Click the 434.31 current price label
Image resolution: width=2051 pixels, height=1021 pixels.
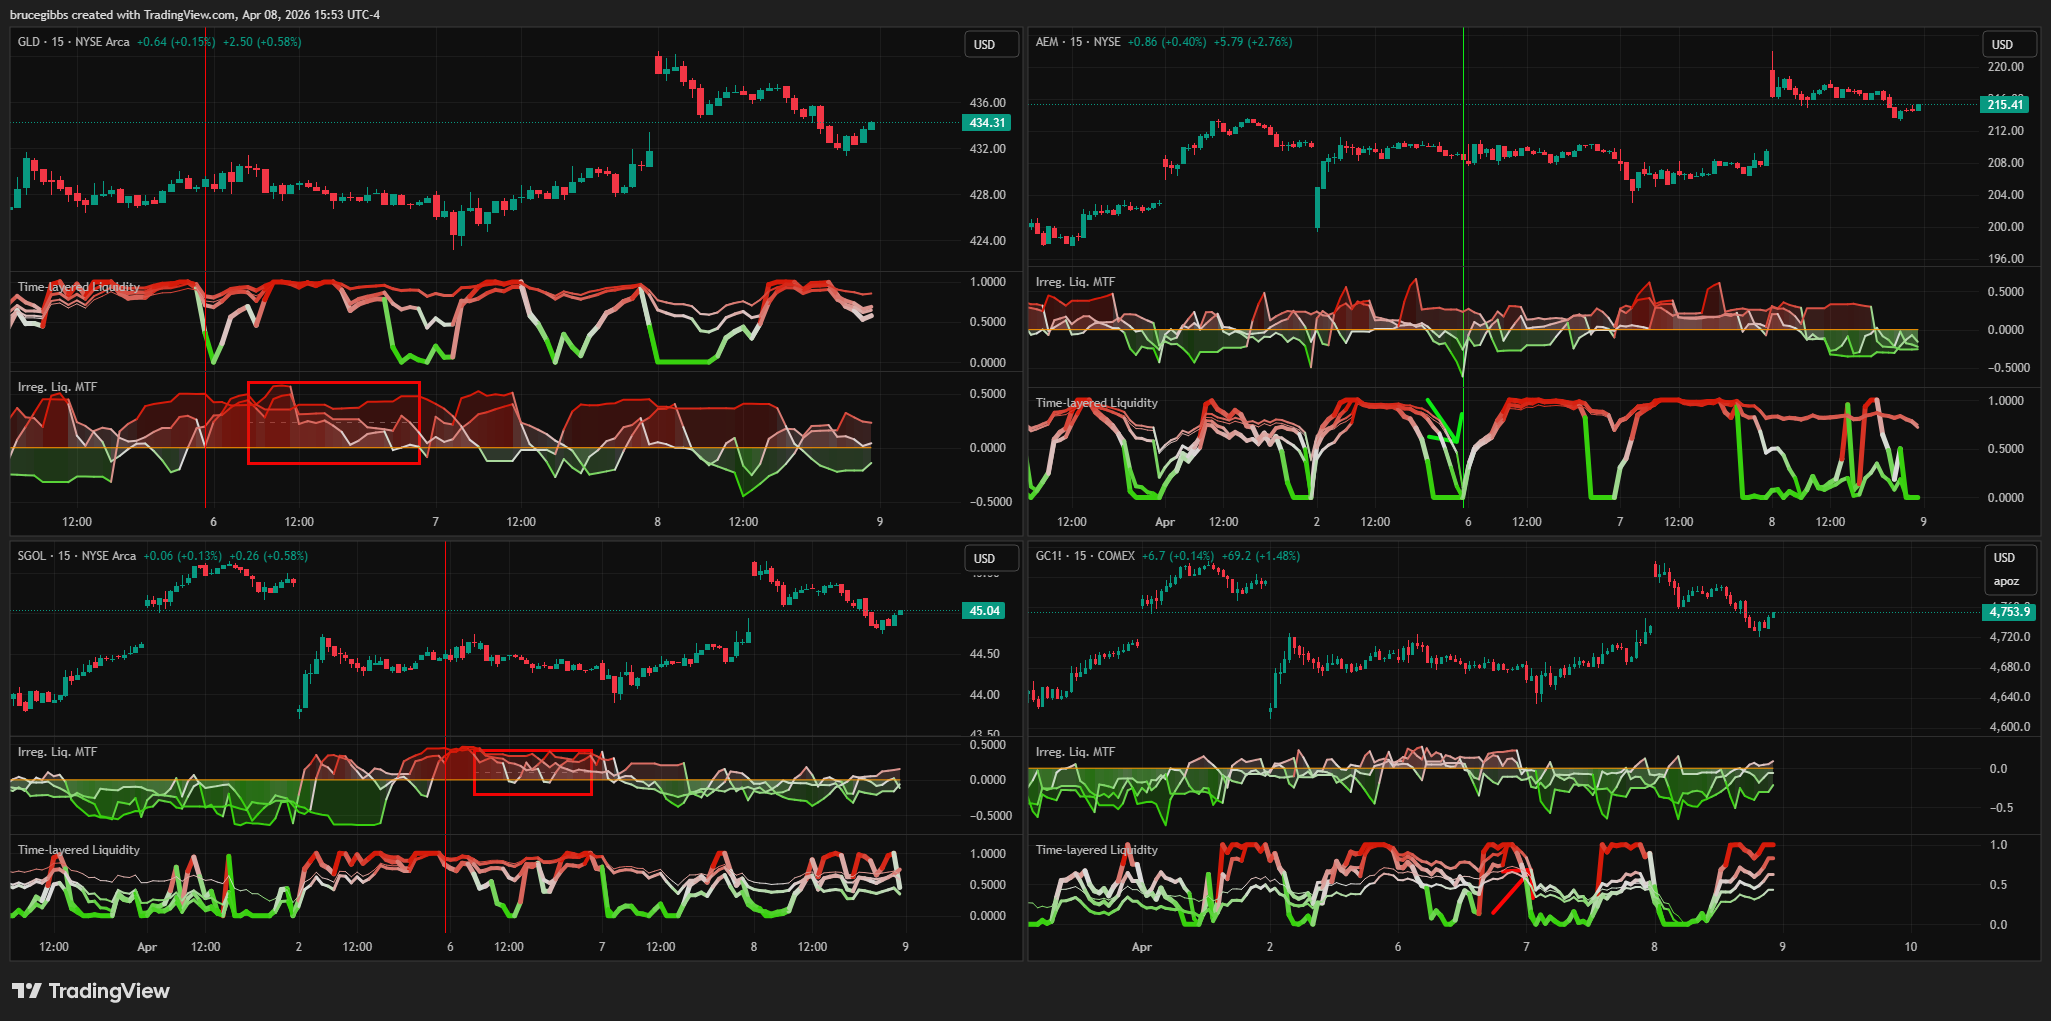986,123
